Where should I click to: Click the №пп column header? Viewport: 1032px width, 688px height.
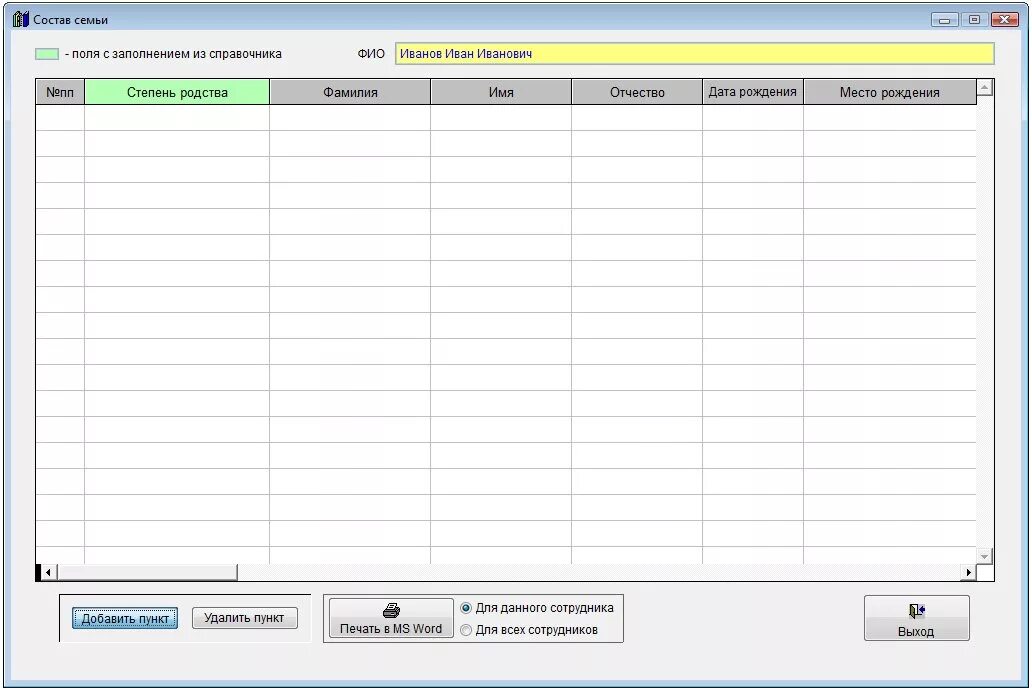[60, 92]
